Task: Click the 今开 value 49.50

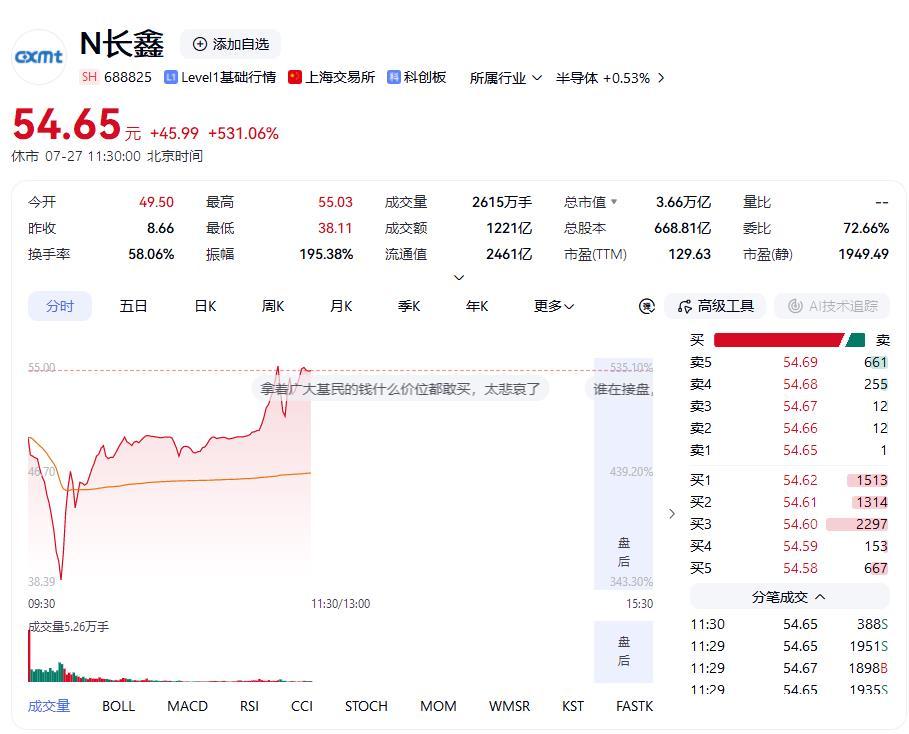Action: click(156, 202)
